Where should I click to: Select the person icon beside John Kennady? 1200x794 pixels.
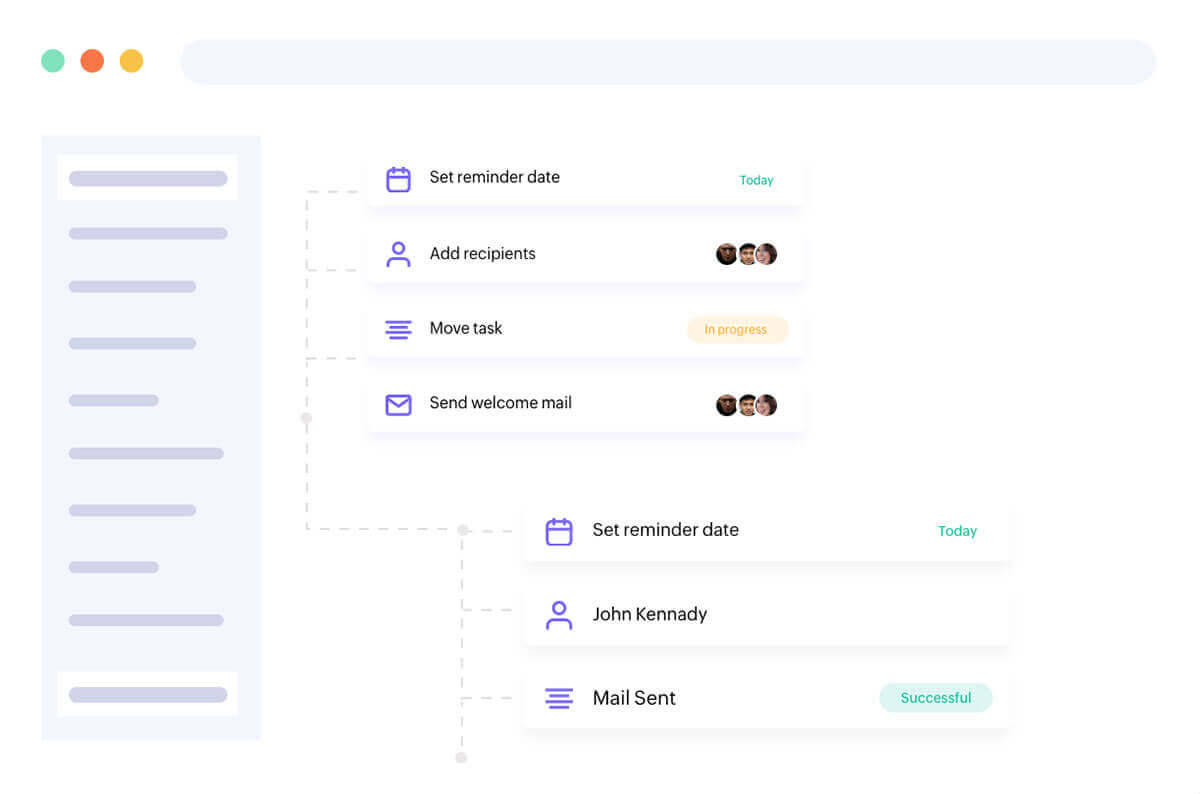click(x=558, y=614)
